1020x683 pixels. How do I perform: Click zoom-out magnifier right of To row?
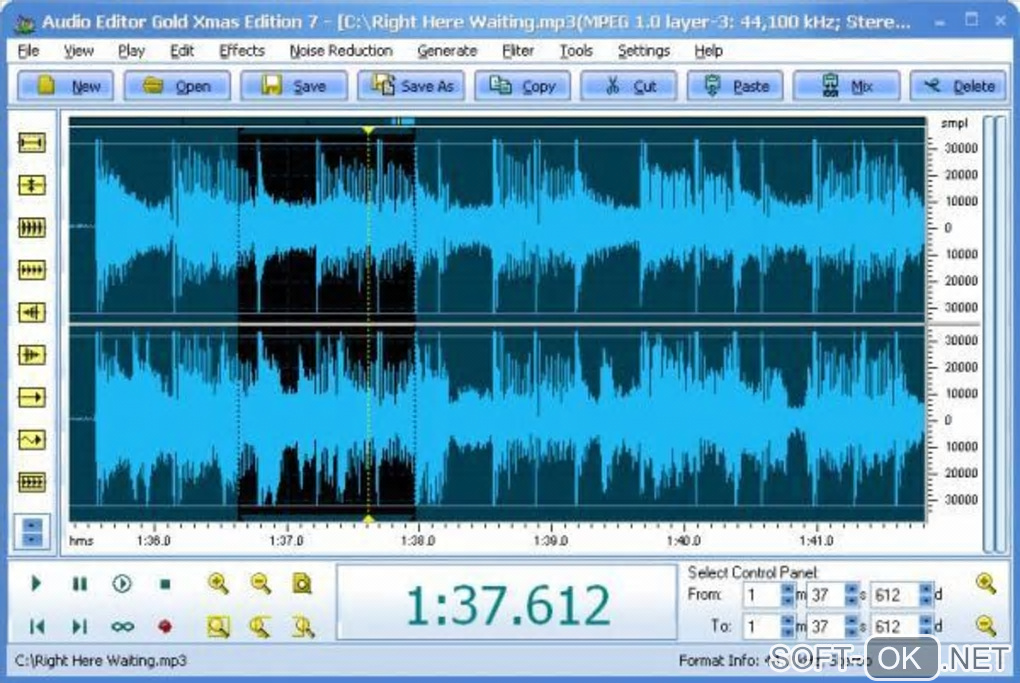coord(986,626)
